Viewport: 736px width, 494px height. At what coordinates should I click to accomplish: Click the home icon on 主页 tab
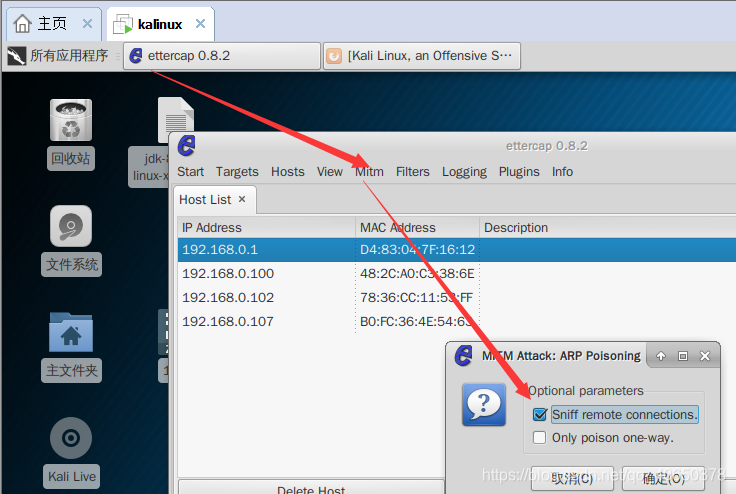(x=23, y=23)
